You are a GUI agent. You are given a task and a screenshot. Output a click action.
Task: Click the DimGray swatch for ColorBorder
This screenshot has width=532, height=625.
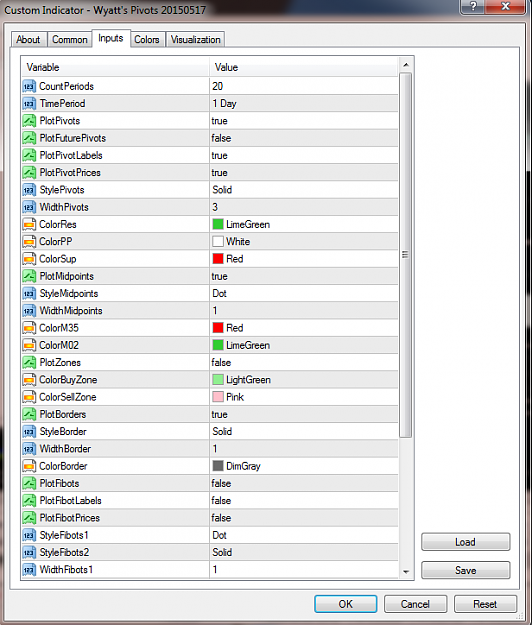coord(218,466)
